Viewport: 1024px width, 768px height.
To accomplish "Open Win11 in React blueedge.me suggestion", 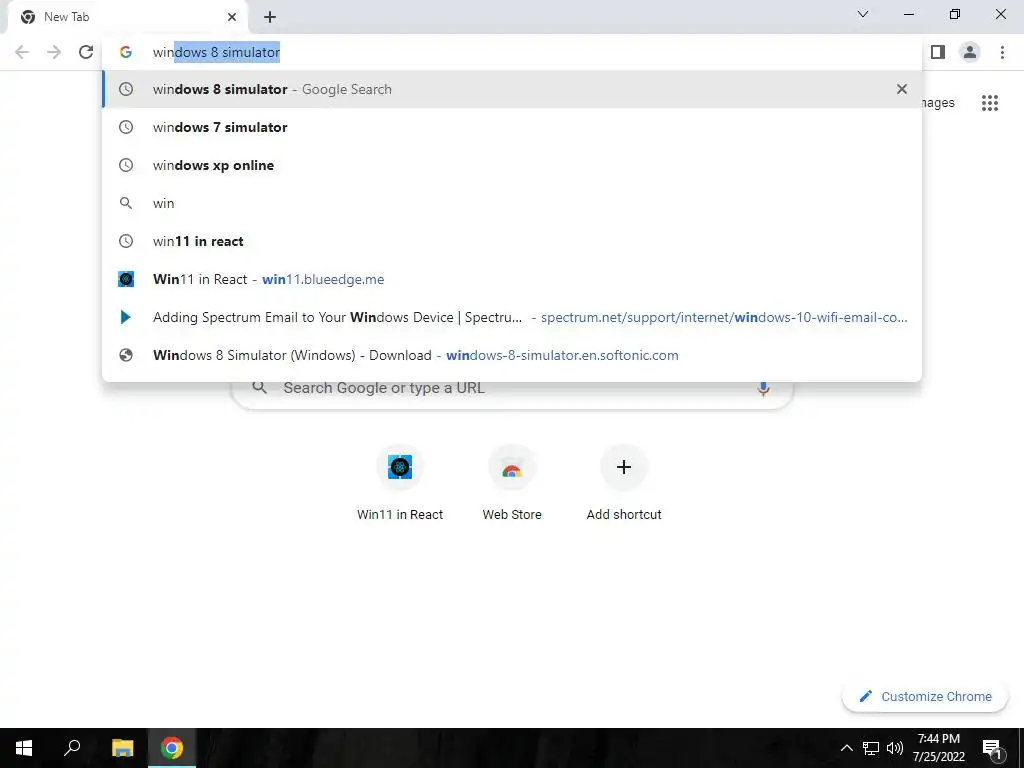I will point(512,280).
